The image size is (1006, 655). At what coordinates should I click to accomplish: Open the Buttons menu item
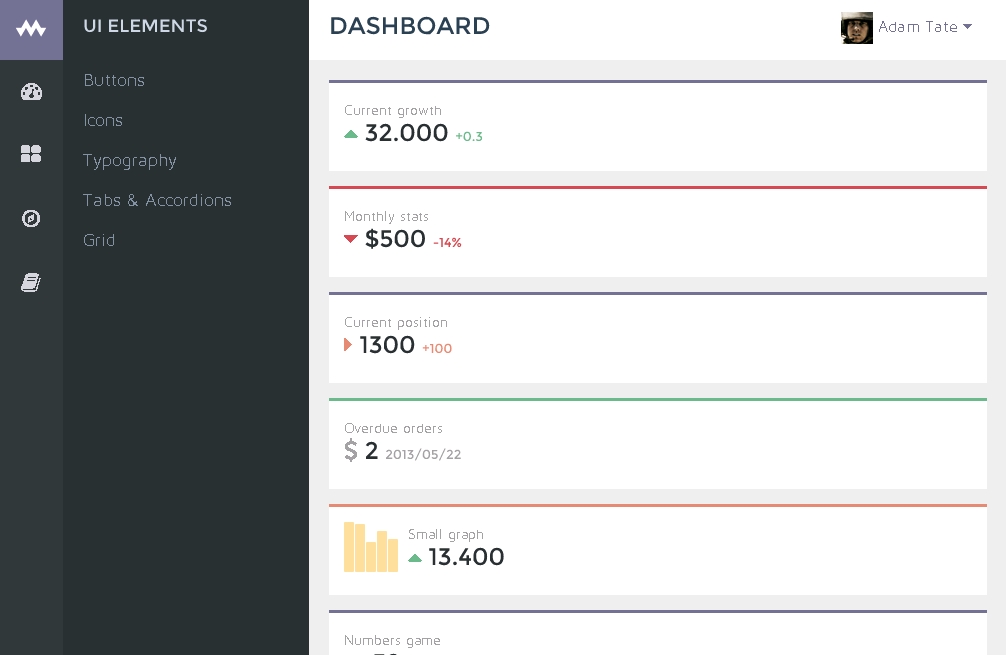[114, 80]
